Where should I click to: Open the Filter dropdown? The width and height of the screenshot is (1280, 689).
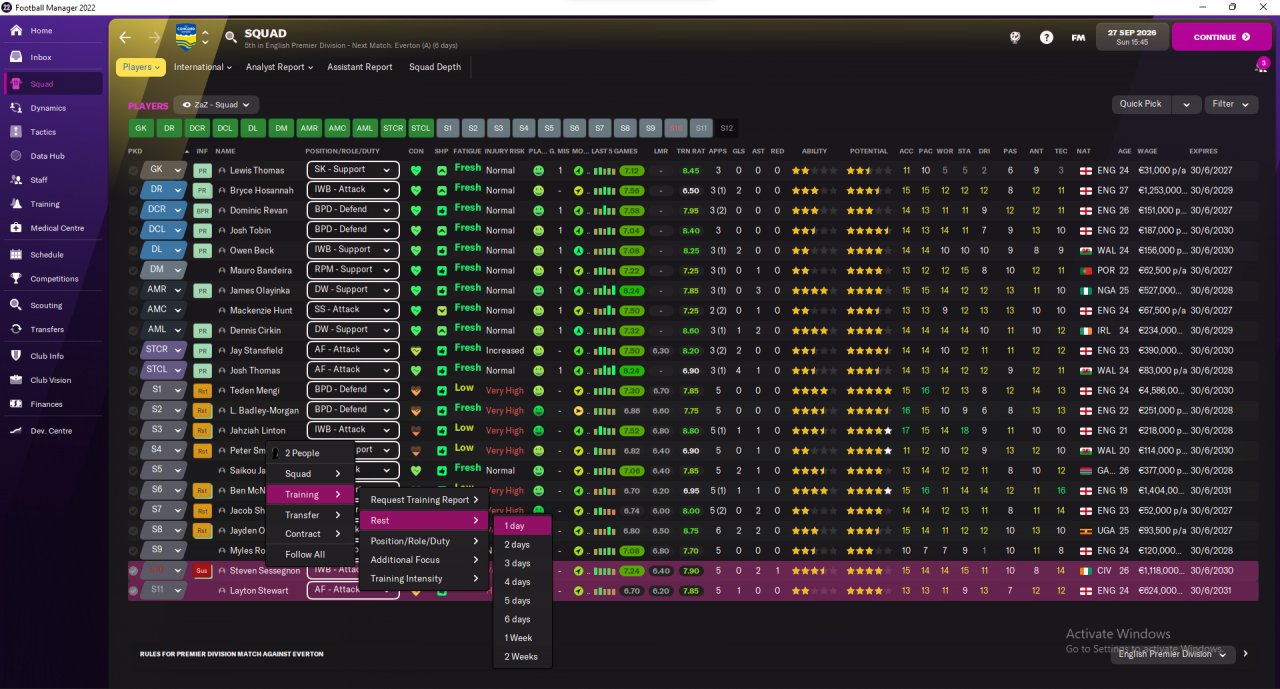pos(1229,104)
